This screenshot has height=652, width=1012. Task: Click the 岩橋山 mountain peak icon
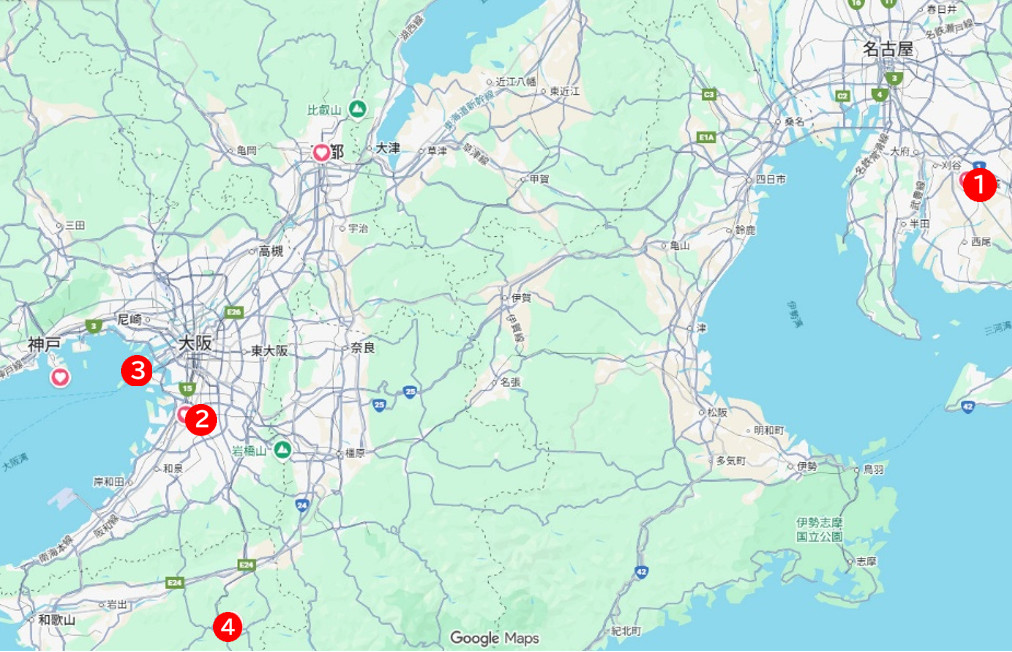(x=284, y=451)
